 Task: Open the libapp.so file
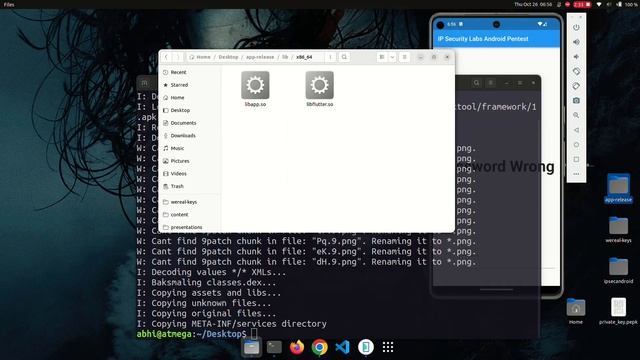click(255, 89)
